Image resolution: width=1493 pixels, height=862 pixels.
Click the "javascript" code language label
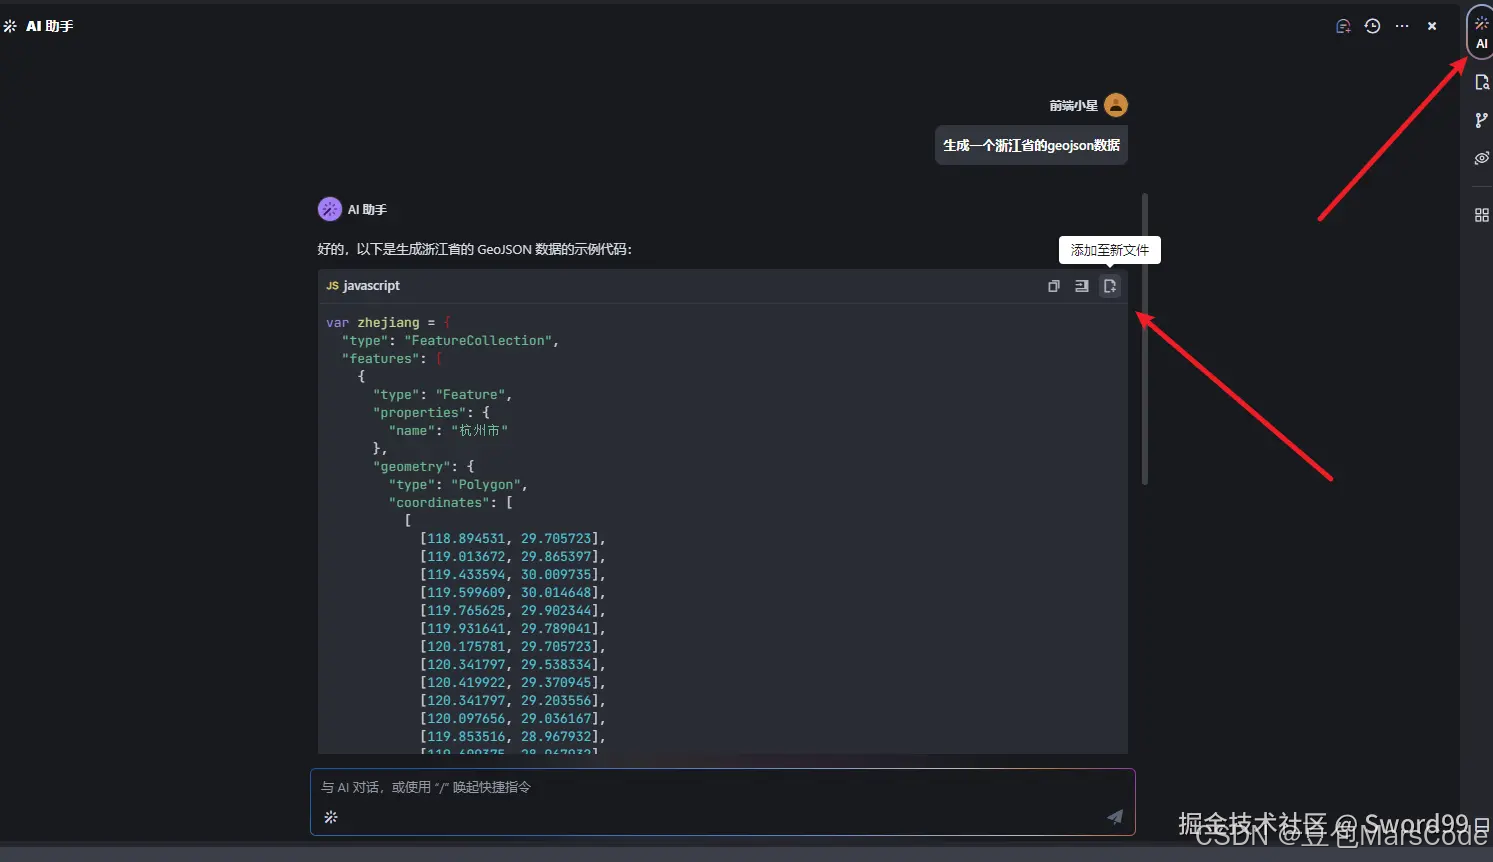pos(371,286)
